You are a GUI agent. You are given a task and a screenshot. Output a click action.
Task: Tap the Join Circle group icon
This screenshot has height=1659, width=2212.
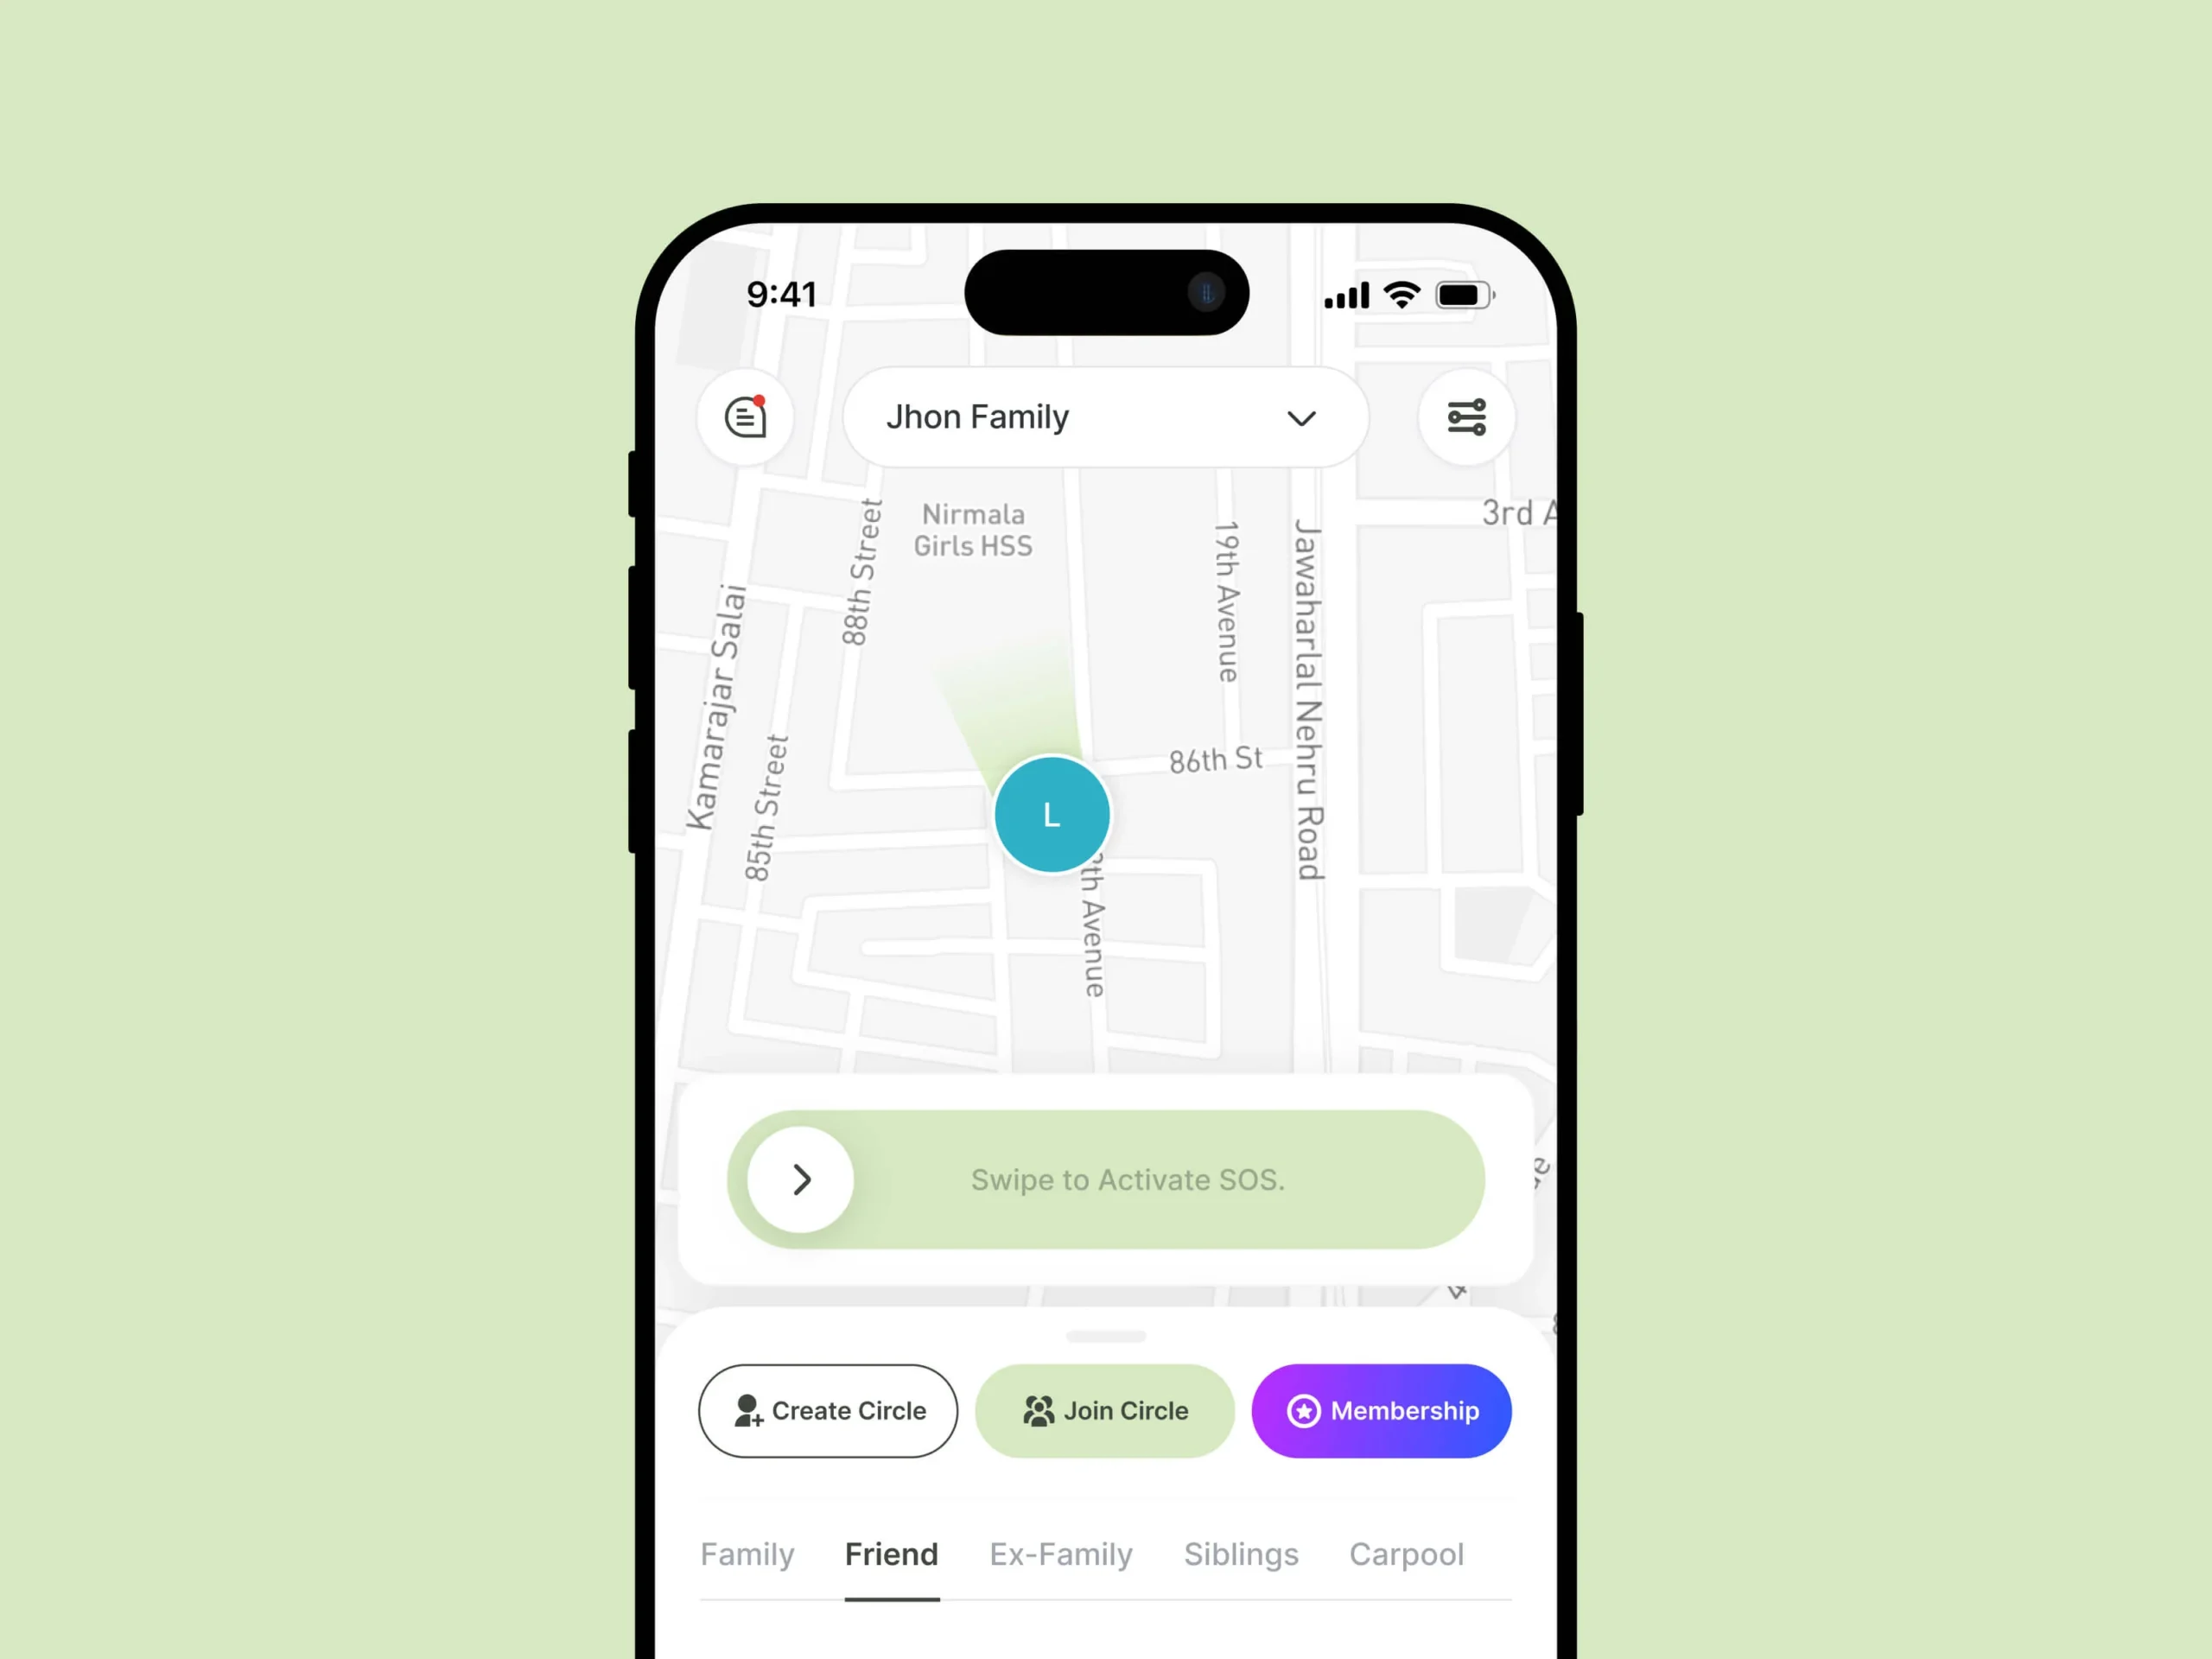[1039, 1410]
